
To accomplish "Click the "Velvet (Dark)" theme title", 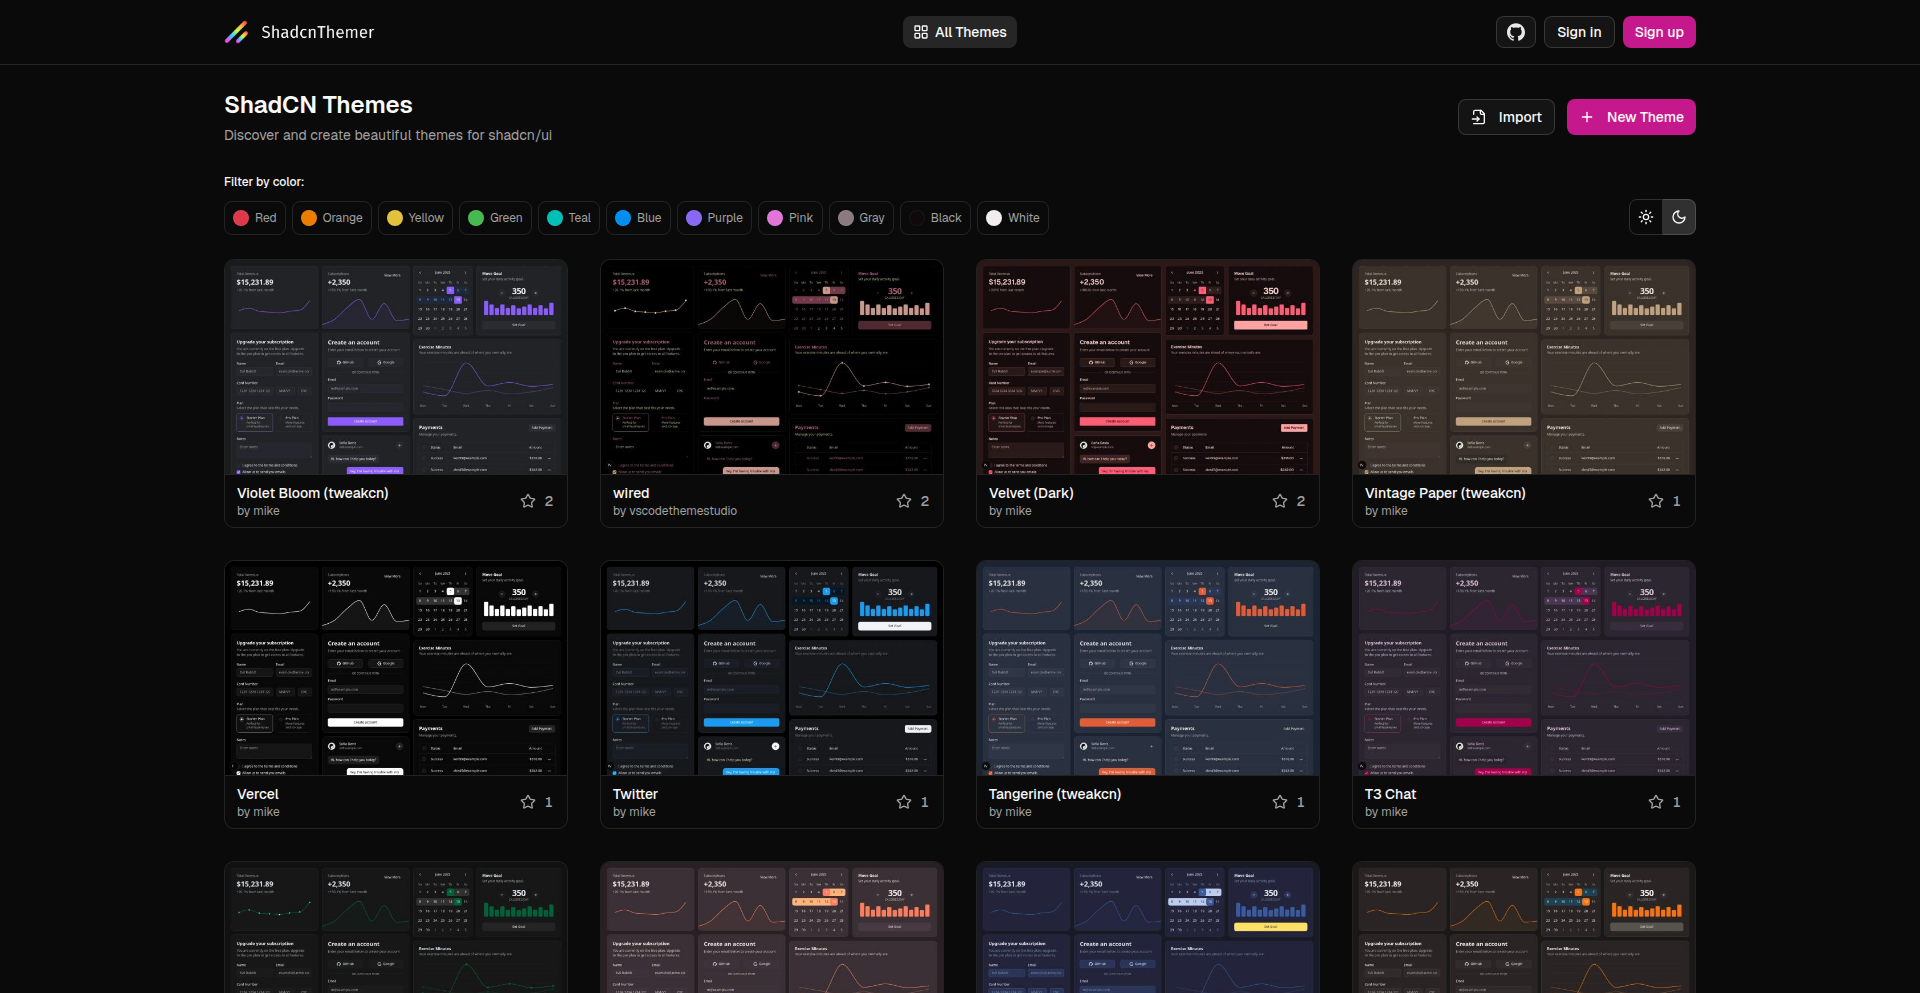I will (x=1031, y=493).
